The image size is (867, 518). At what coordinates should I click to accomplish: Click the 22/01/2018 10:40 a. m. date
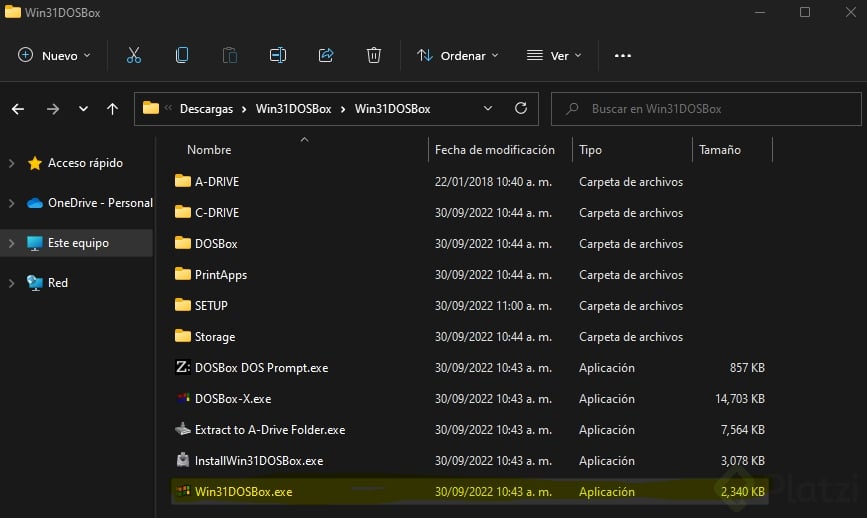[x=493, y=181]
